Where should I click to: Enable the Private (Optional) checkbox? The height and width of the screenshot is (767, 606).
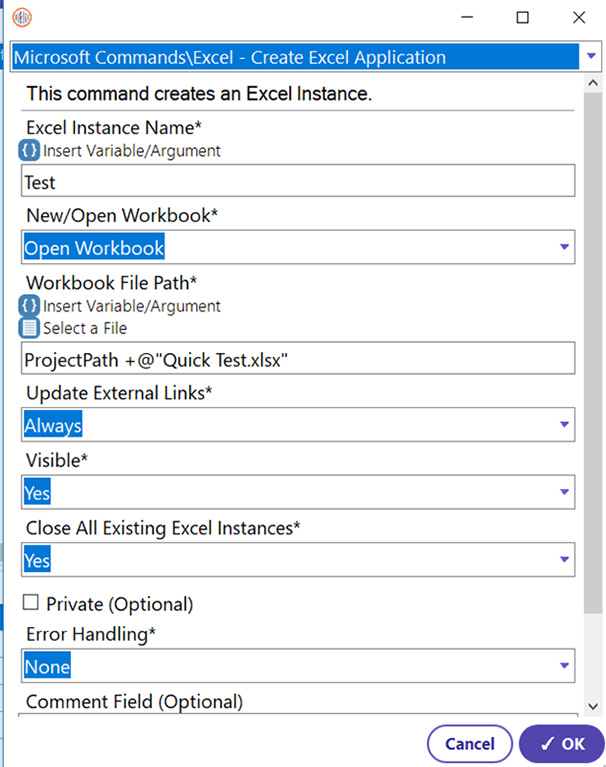pos(31,602)
